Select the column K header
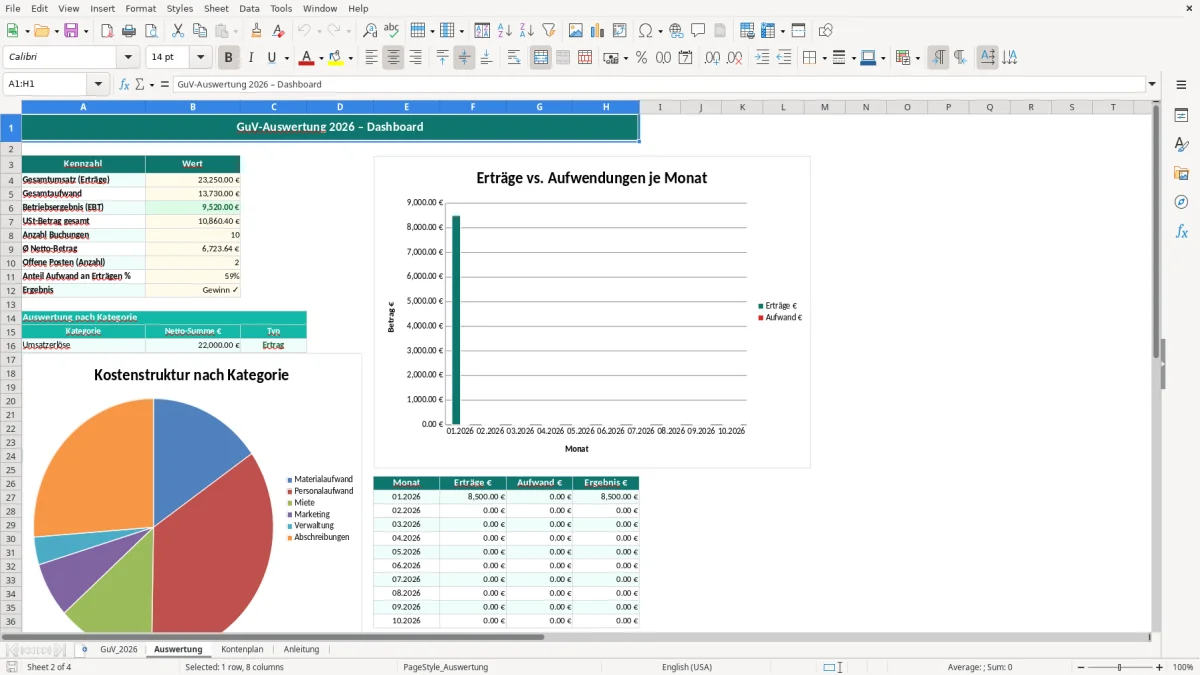Screen dimensions: 1200x675 [x=742, y=107]
